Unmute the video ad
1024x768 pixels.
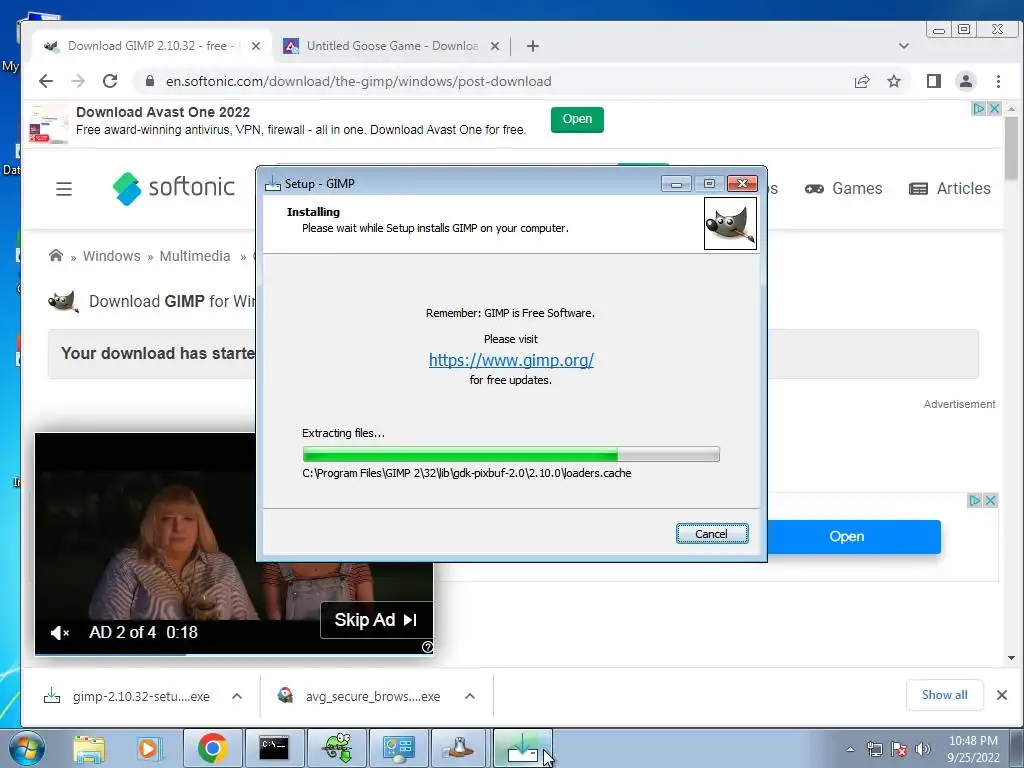[59, 633]
